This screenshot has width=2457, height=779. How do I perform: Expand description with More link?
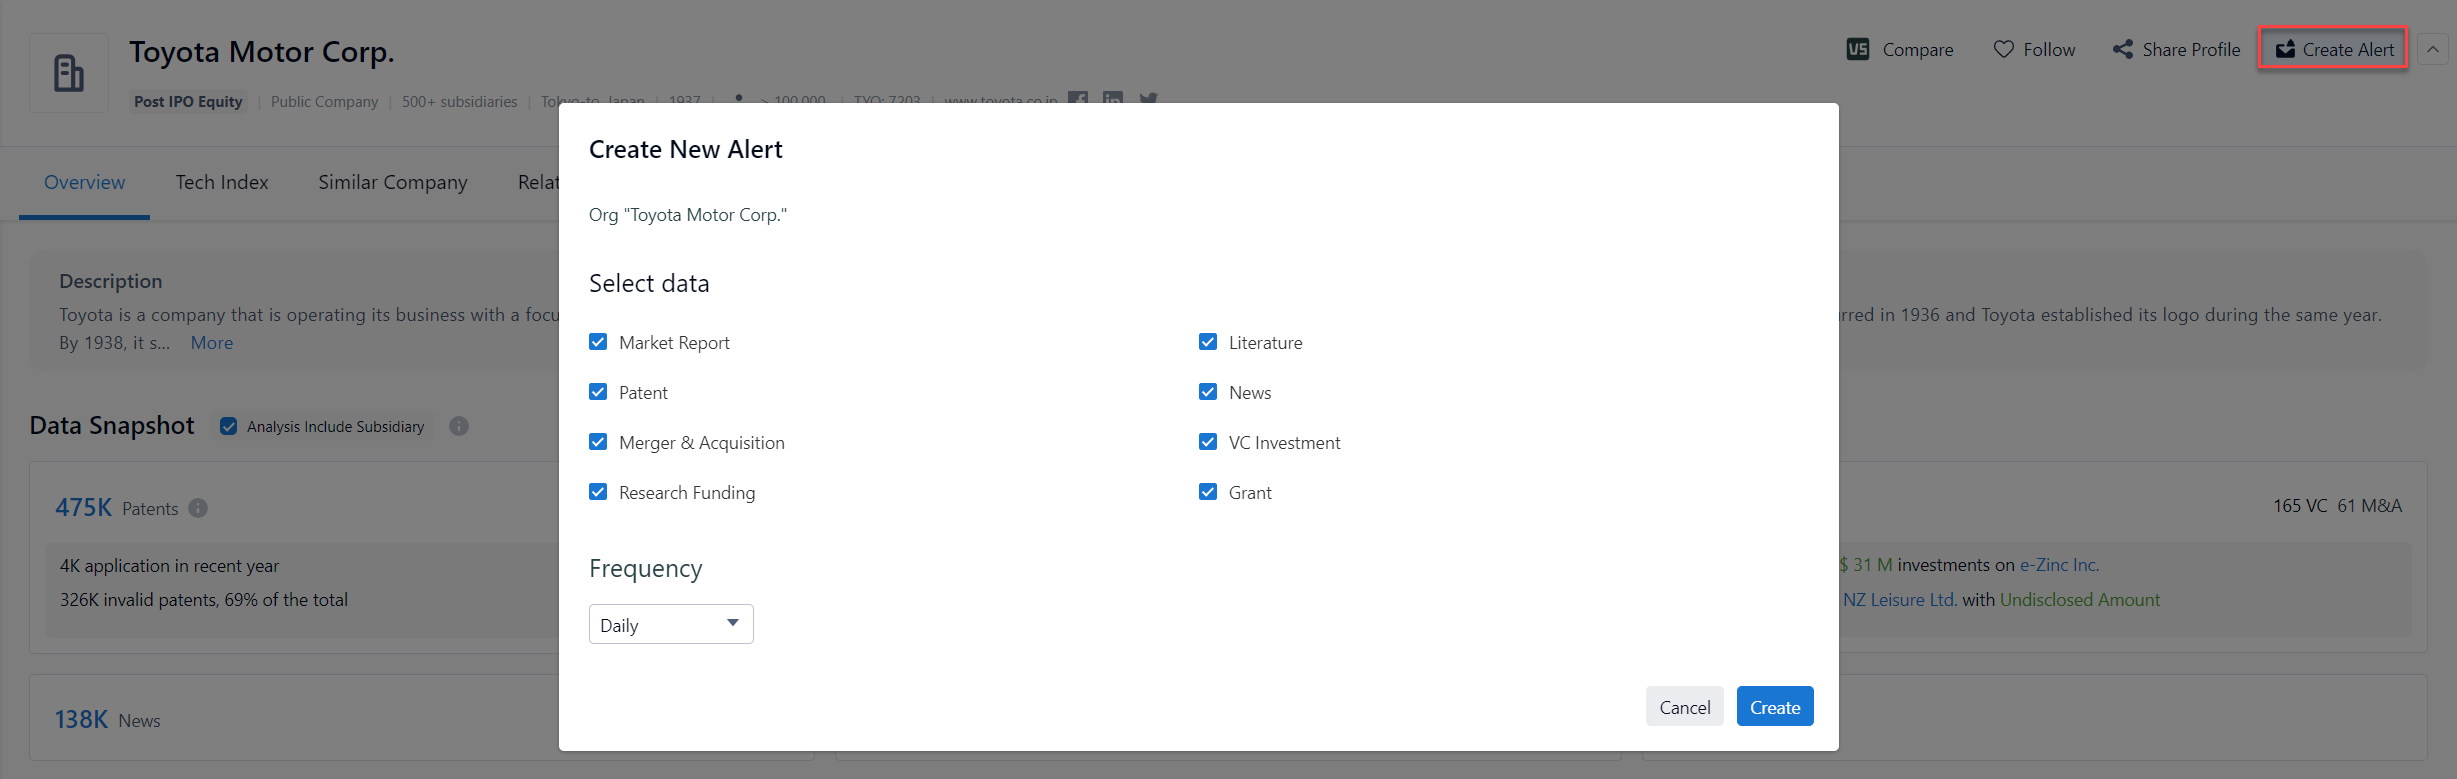pos(211,343)
